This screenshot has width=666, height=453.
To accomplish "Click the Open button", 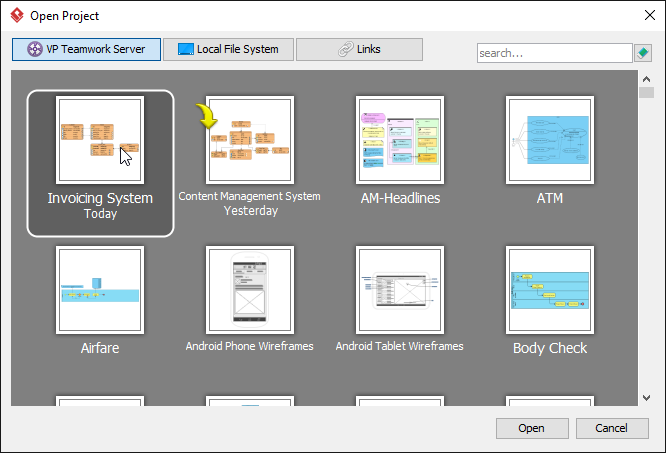I will tap(532, 428).
